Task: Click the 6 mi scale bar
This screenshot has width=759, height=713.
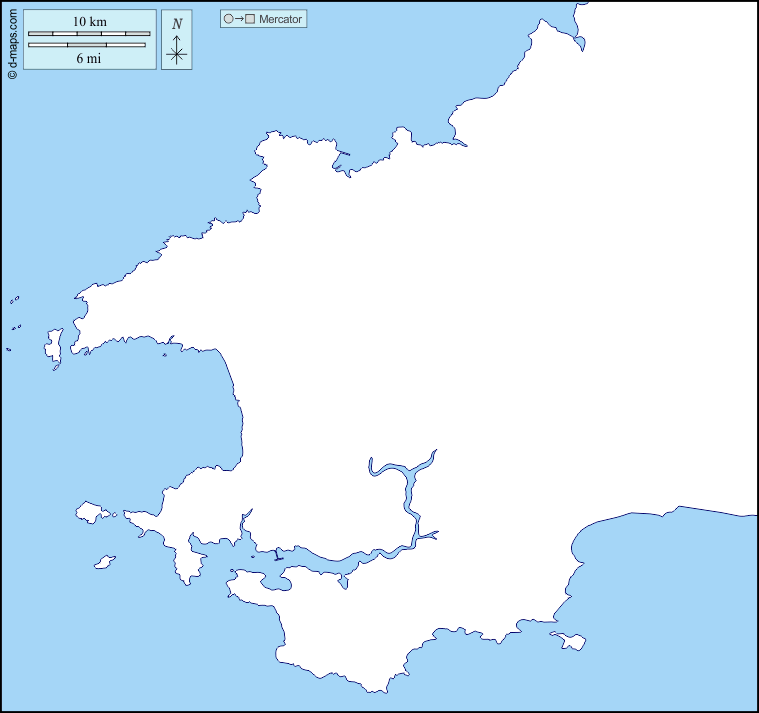Action: click(86, 45)
